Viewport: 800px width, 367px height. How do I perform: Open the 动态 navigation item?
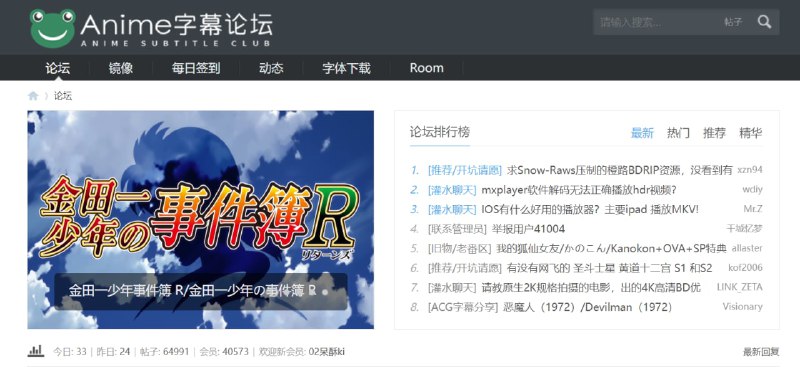click(x=271, y=68)
